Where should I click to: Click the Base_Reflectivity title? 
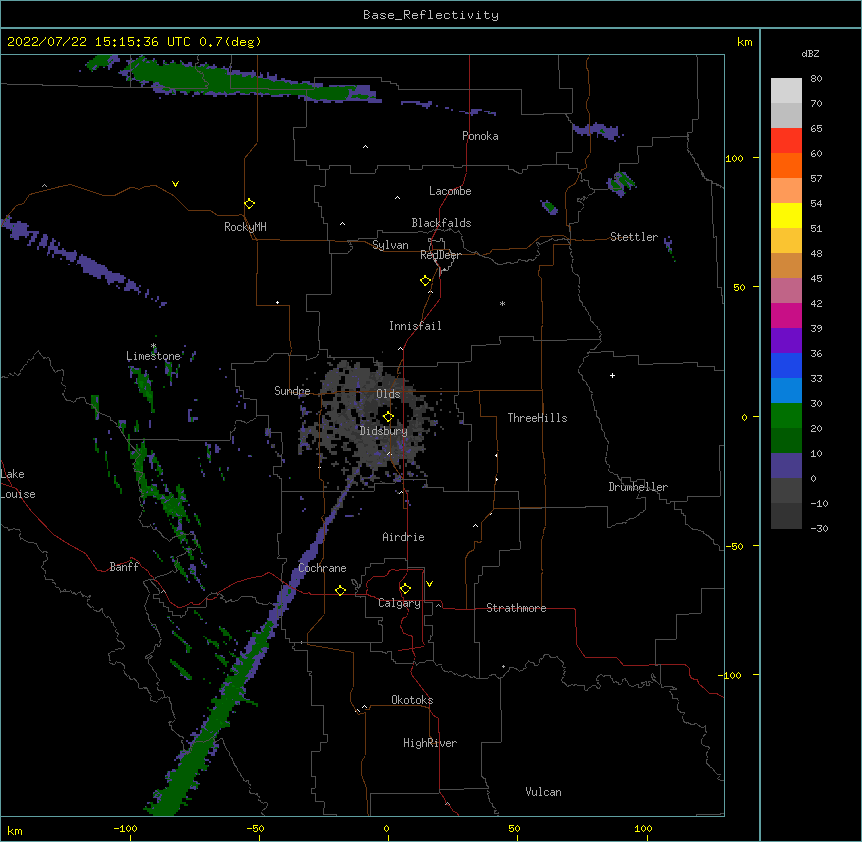click(x=431, y=15)
